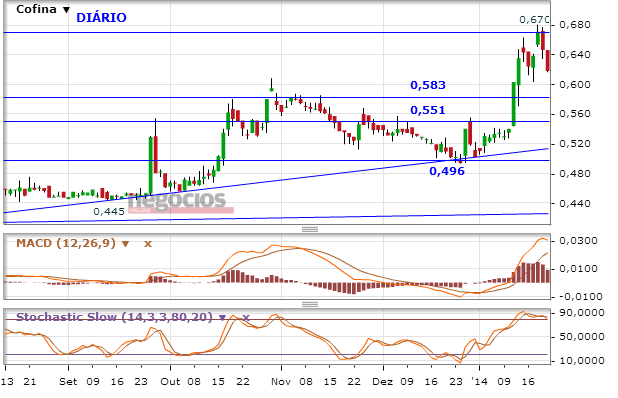
Task: Click the 10,0000 stochastic axis value
Action: click(x=582, y=361)
